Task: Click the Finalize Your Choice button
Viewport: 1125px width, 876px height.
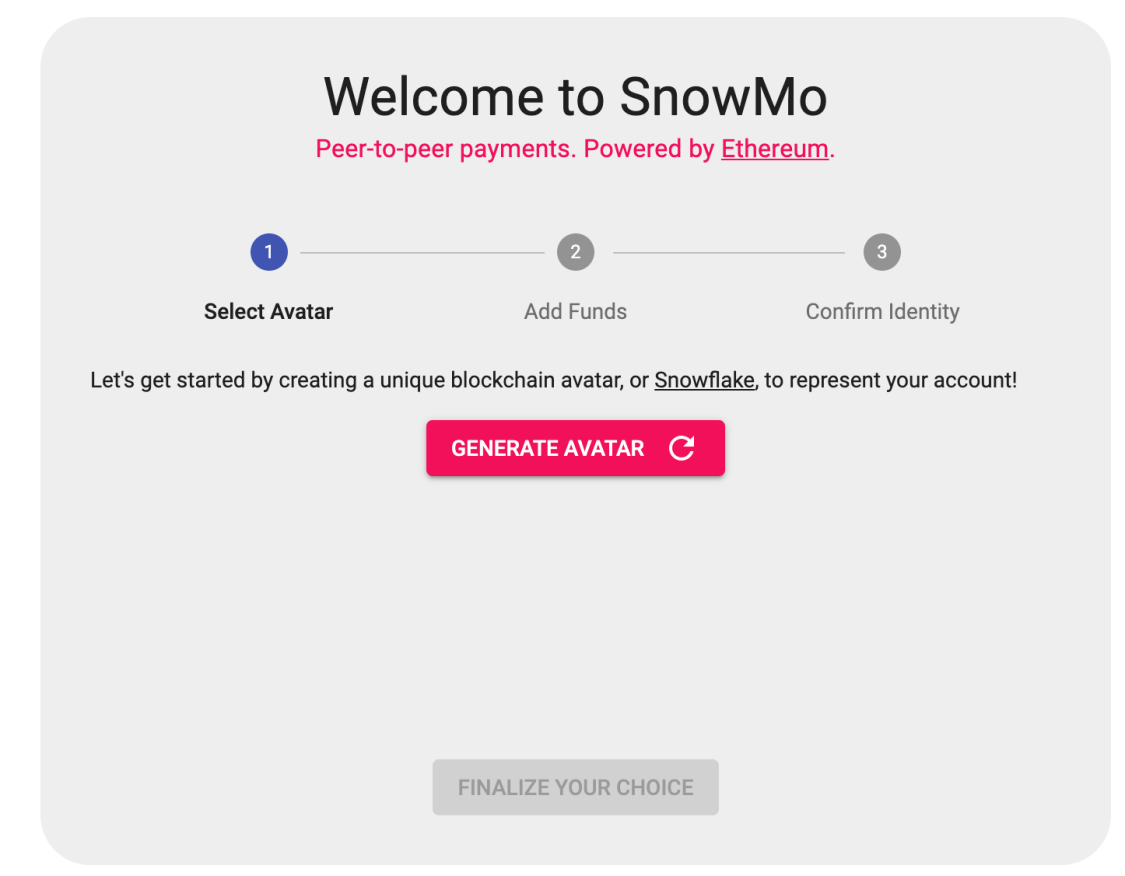Action: (x=575, y=787)
